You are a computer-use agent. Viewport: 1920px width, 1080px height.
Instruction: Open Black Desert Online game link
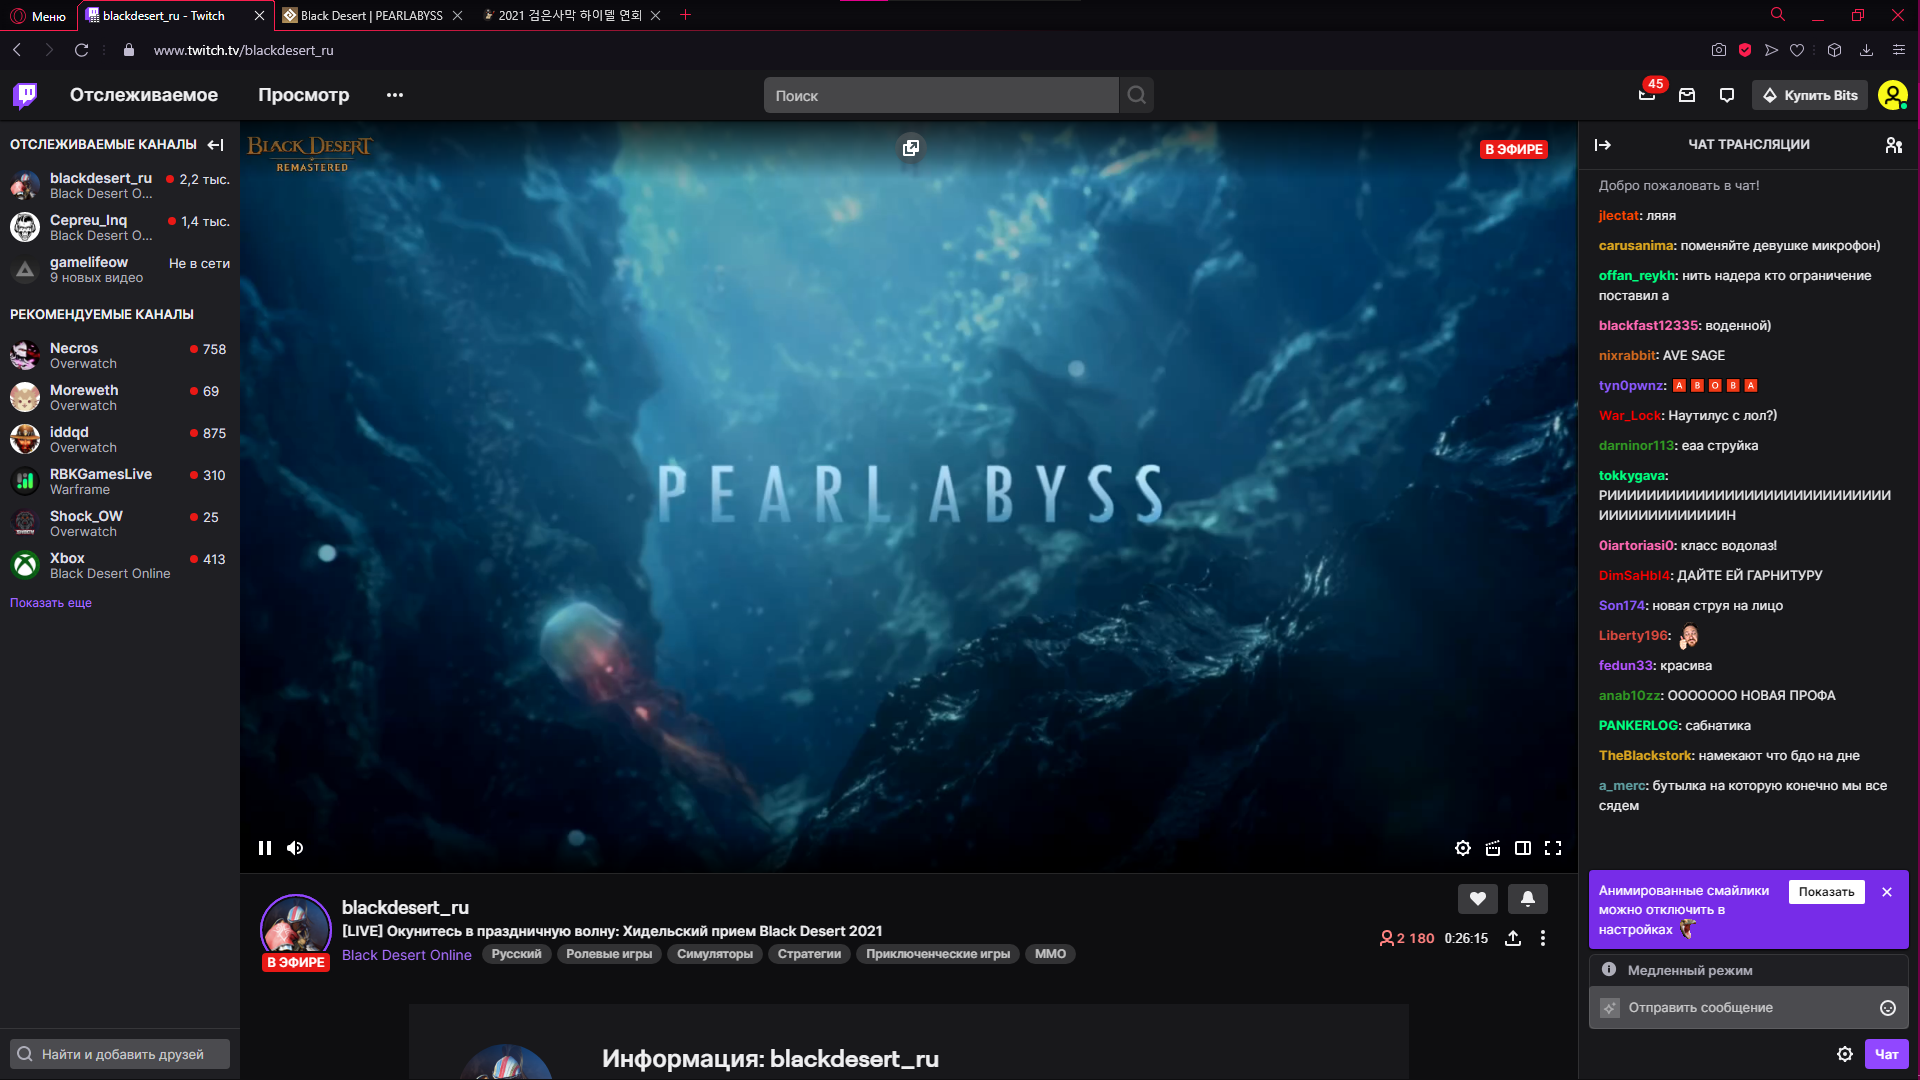[x=407, y=955]
